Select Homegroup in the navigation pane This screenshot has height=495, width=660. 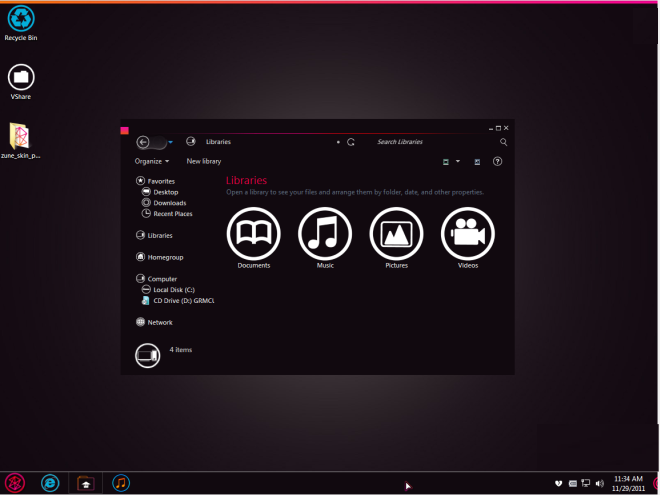(x=160, y=257)
